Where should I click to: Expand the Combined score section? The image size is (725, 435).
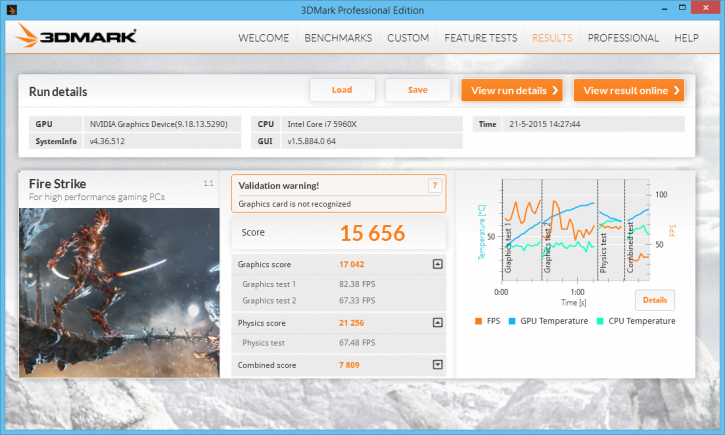coord(437,365)
